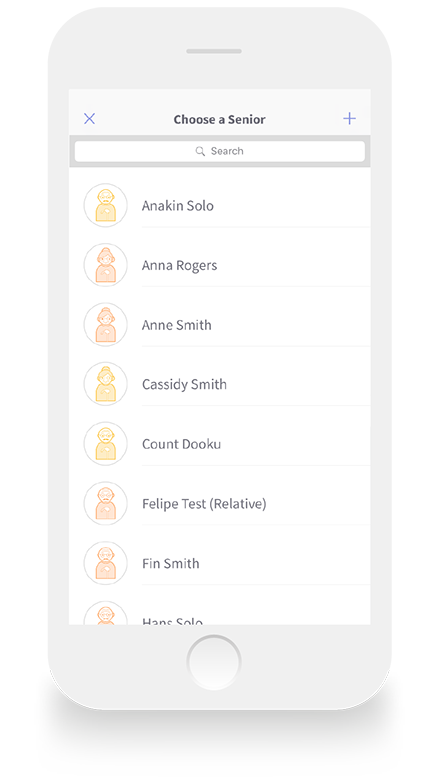
Task: Select Felipe Test (Relative) name
Action: (x=204, y=504)
